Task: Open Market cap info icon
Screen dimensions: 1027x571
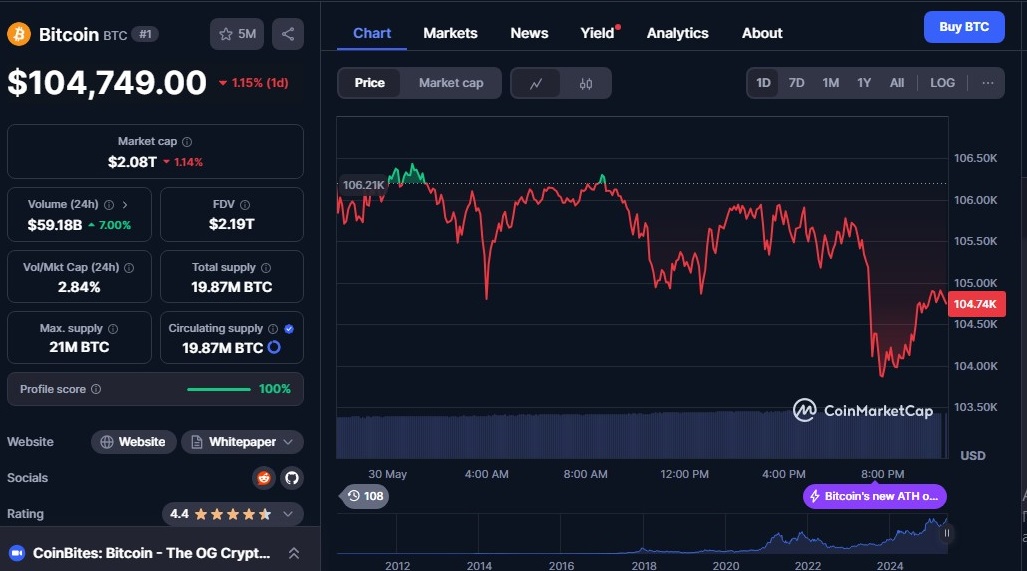Action: coord(187,141)
